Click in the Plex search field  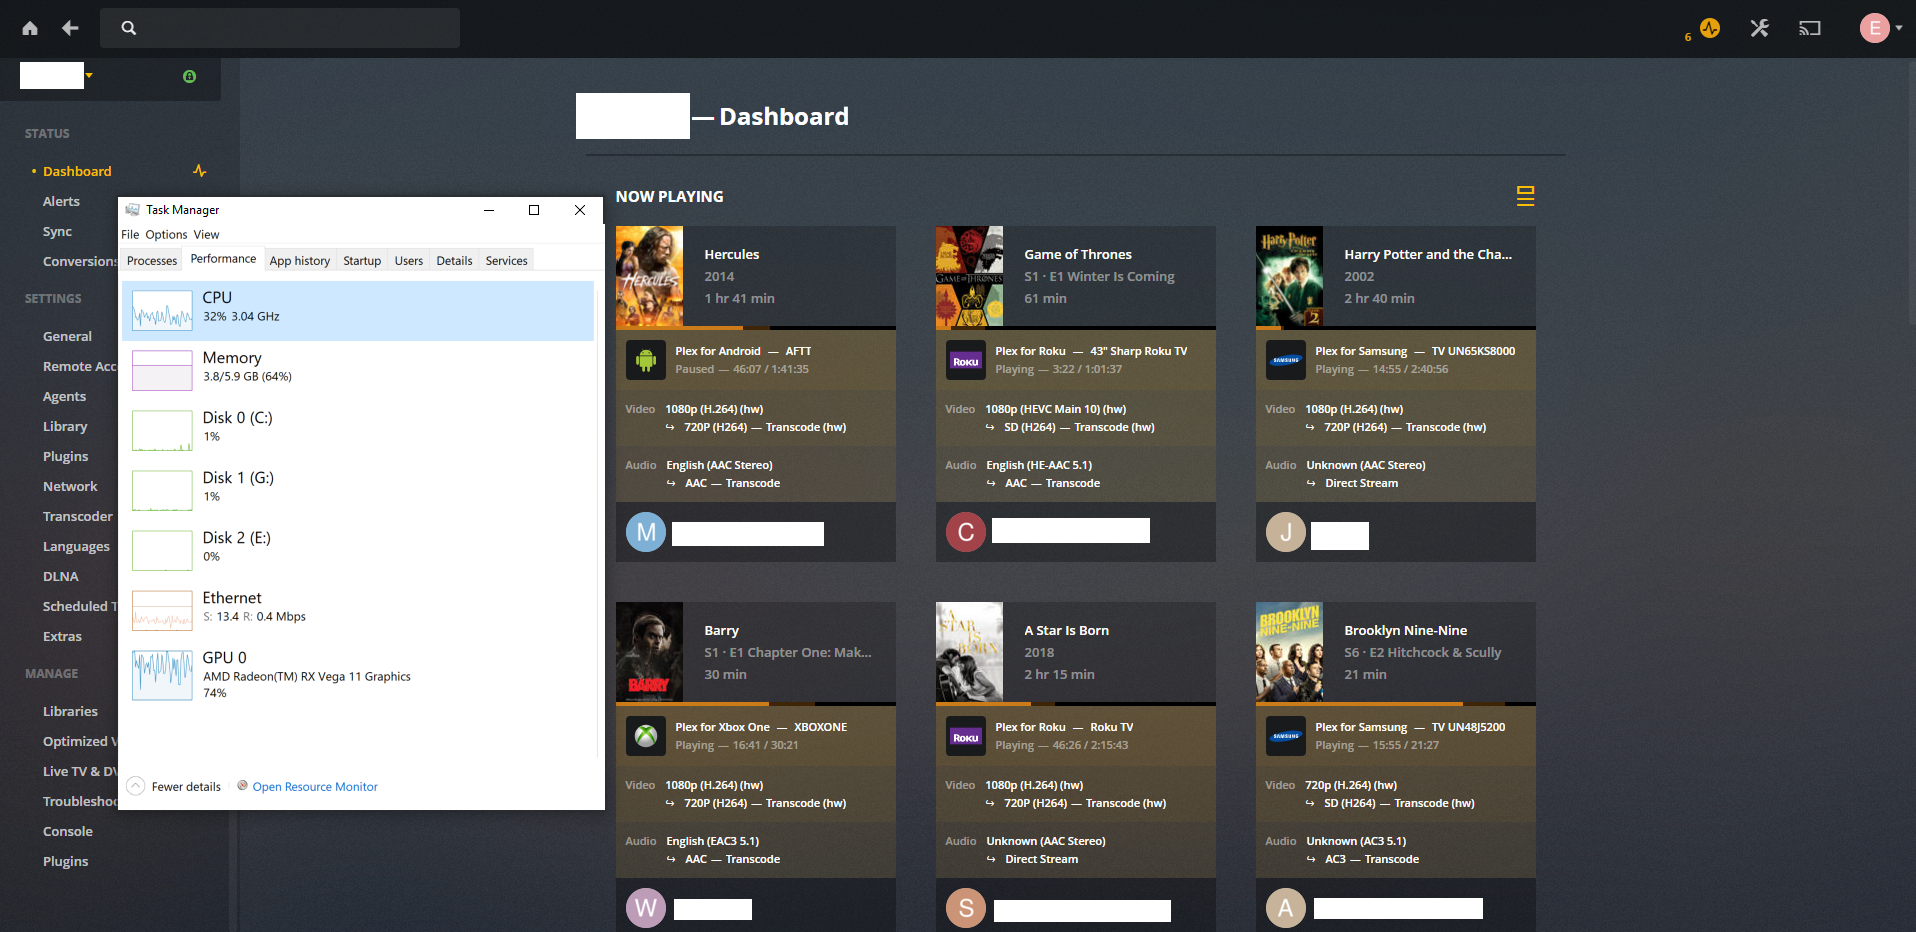(x=280, y=28)
